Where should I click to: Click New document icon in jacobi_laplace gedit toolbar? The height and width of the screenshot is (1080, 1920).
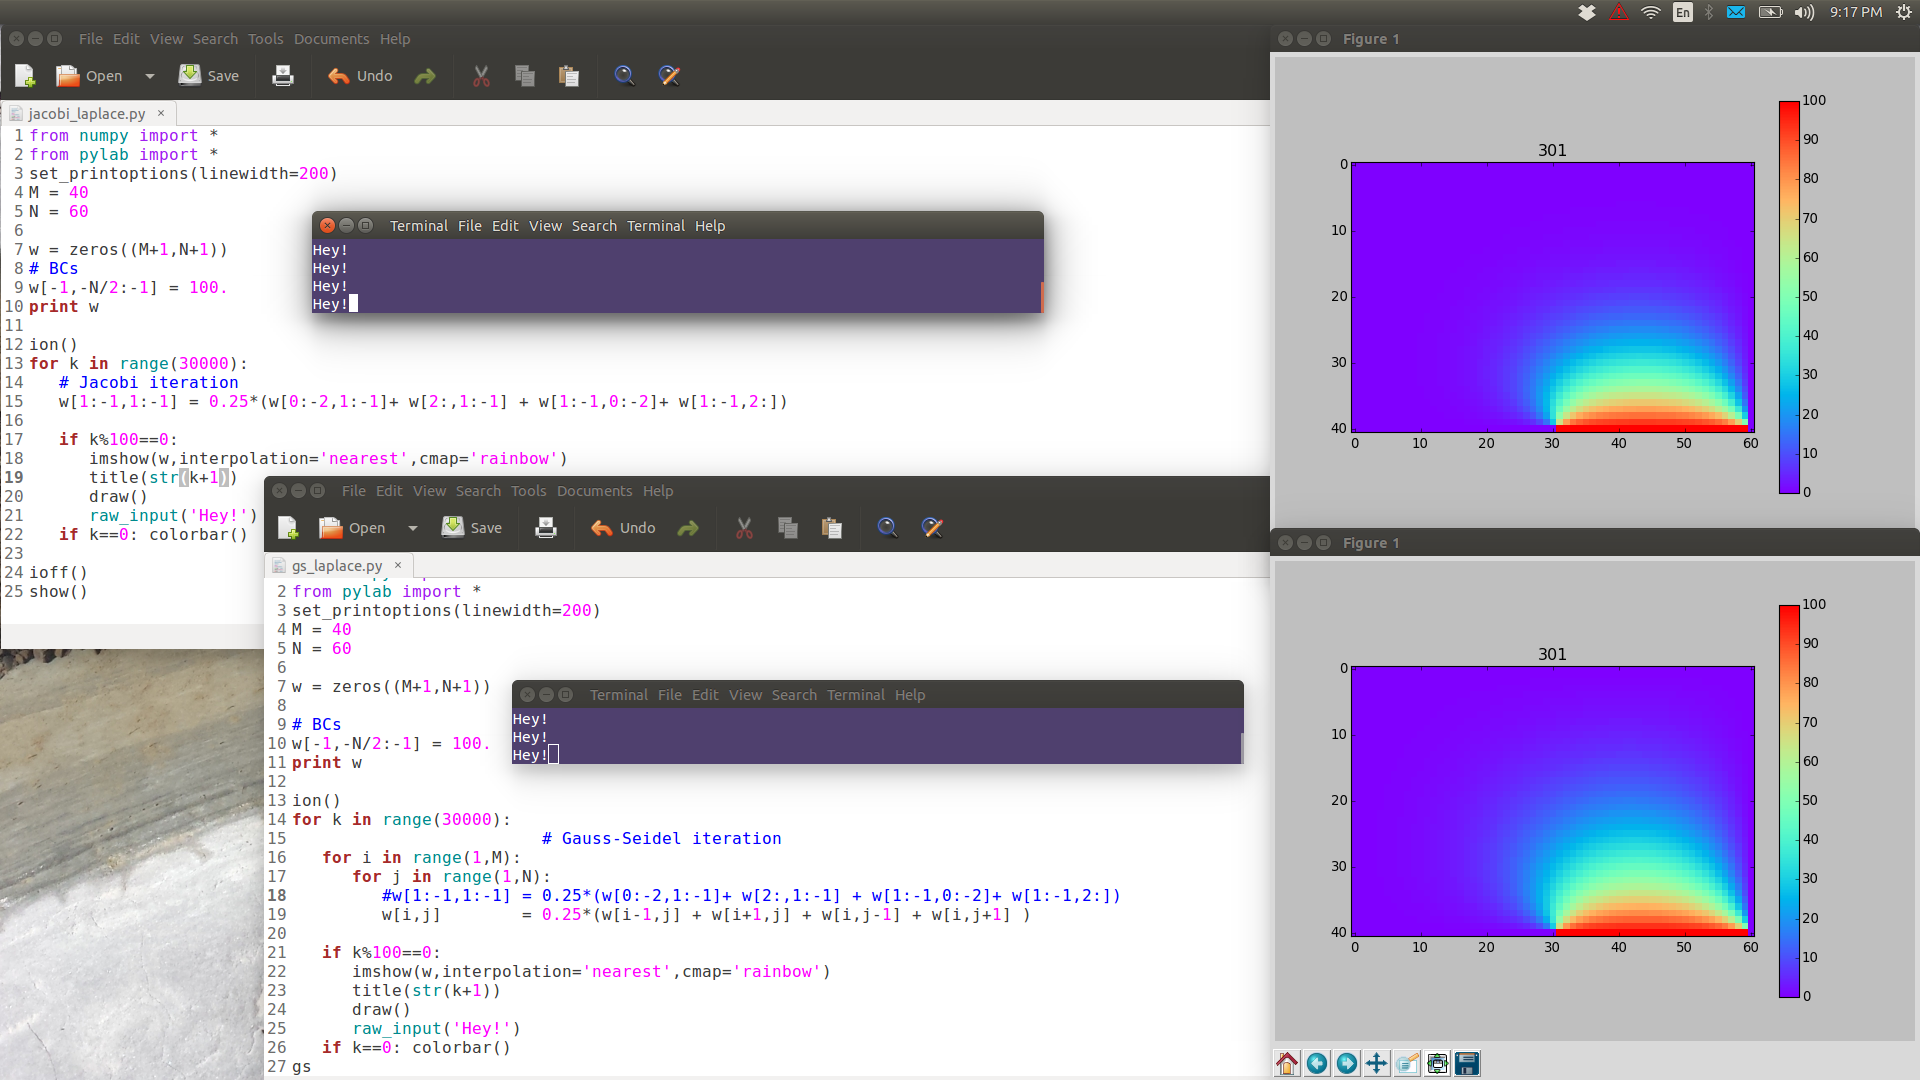[x=25, y=76]
